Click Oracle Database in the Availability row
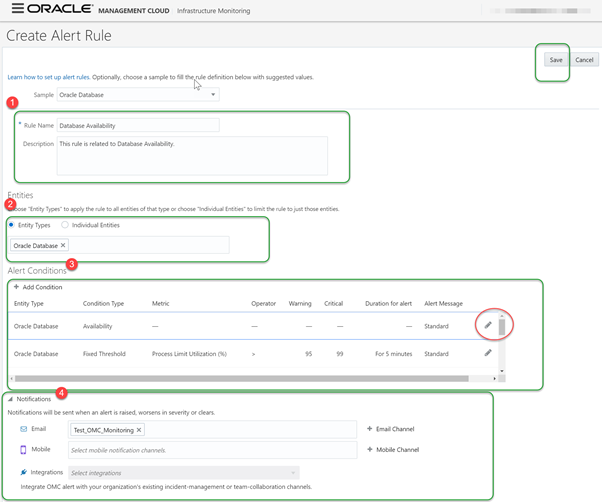Viewport: 602px width, 502px height. pos(36,326)
